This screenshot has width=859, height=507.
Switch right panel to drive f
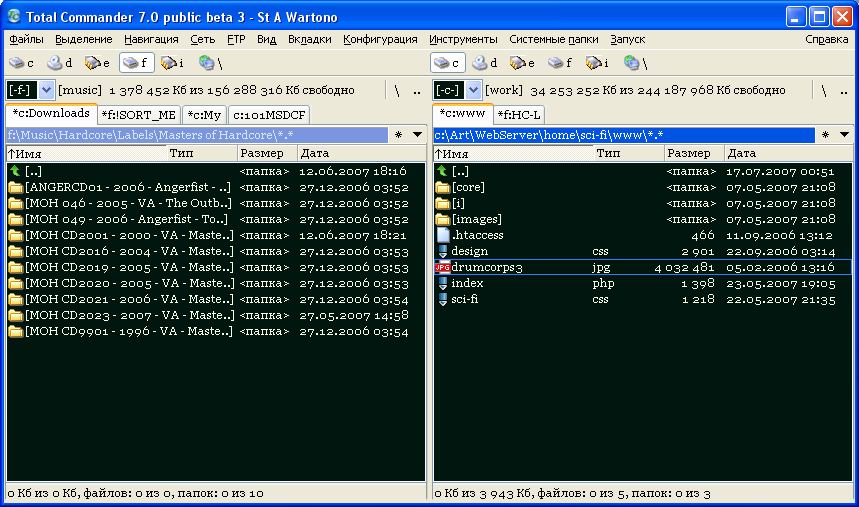tap(560, 63)
